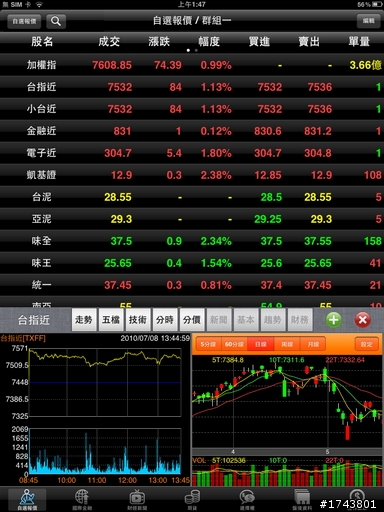
Task: Choose the 日線 daily chart interval
Action: [261, 344]
